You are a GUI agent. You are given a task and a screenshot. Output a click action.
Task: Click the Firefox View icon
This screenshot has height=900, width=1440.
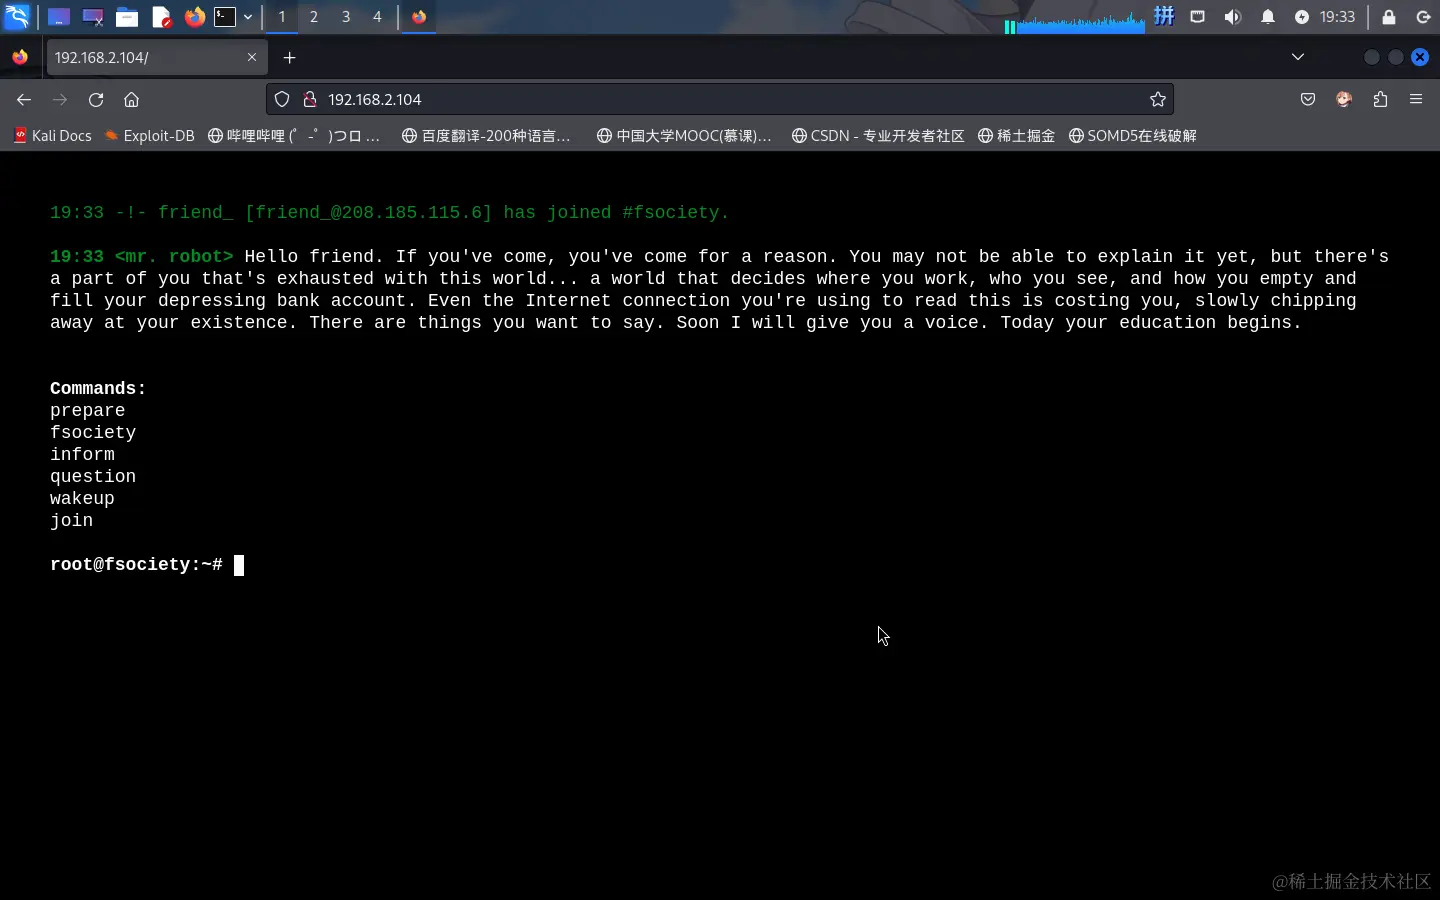(x=20, y=58)
